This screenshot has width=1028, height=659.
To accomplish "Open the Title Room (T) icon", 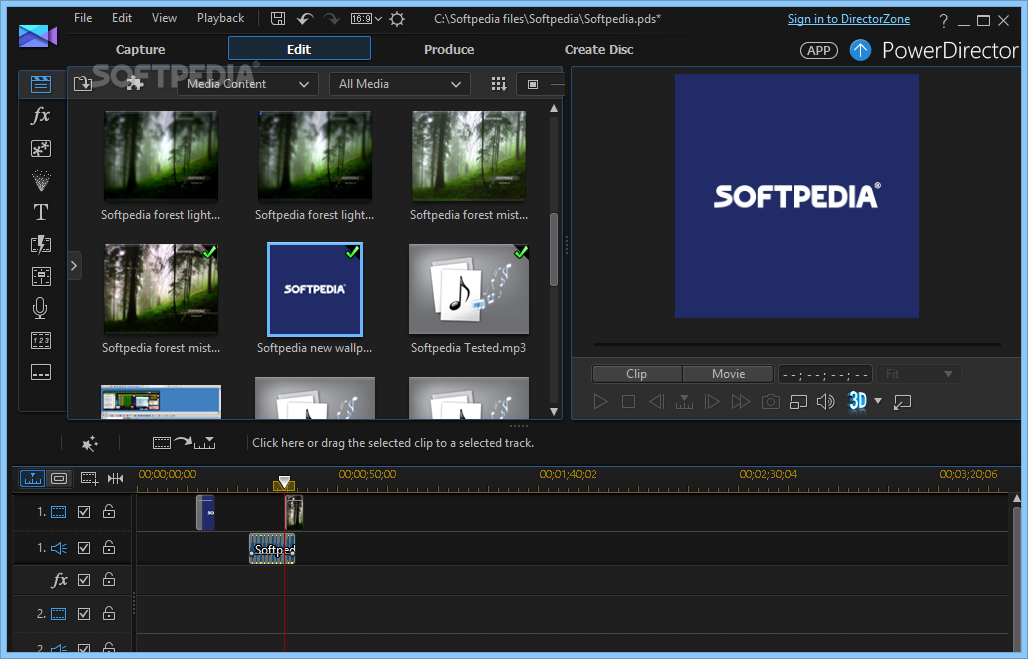I will [41, 212].
